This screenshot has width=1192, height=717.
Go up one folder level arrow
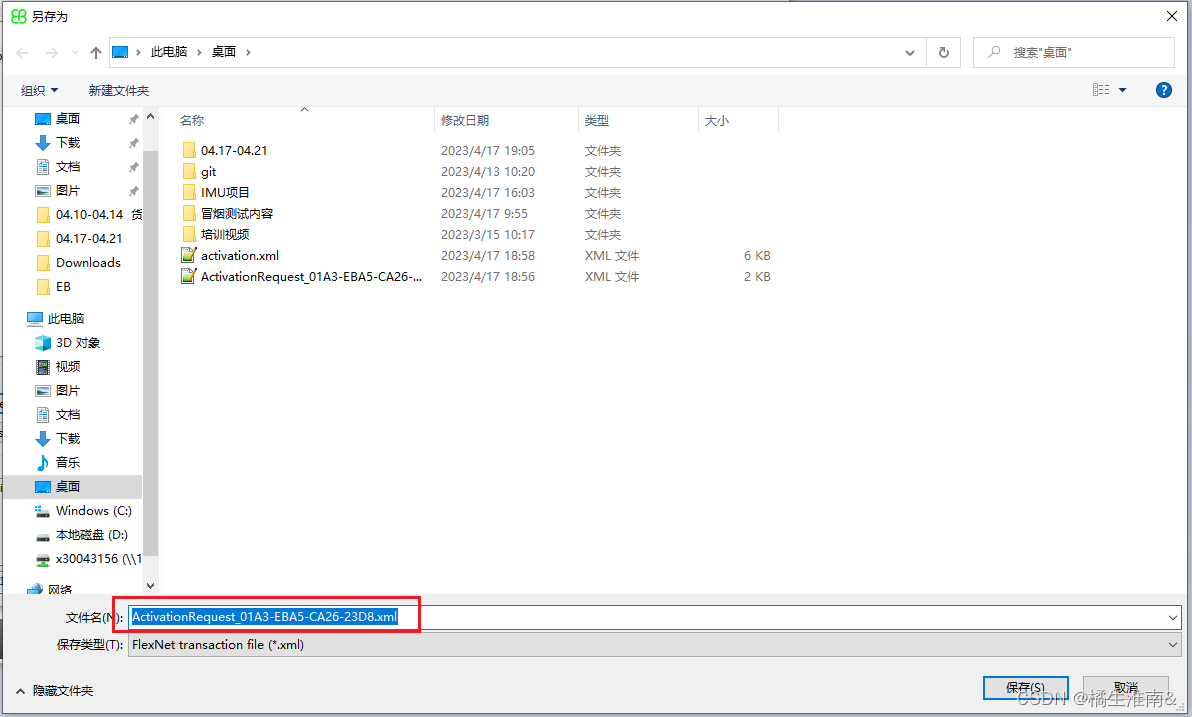96,52
